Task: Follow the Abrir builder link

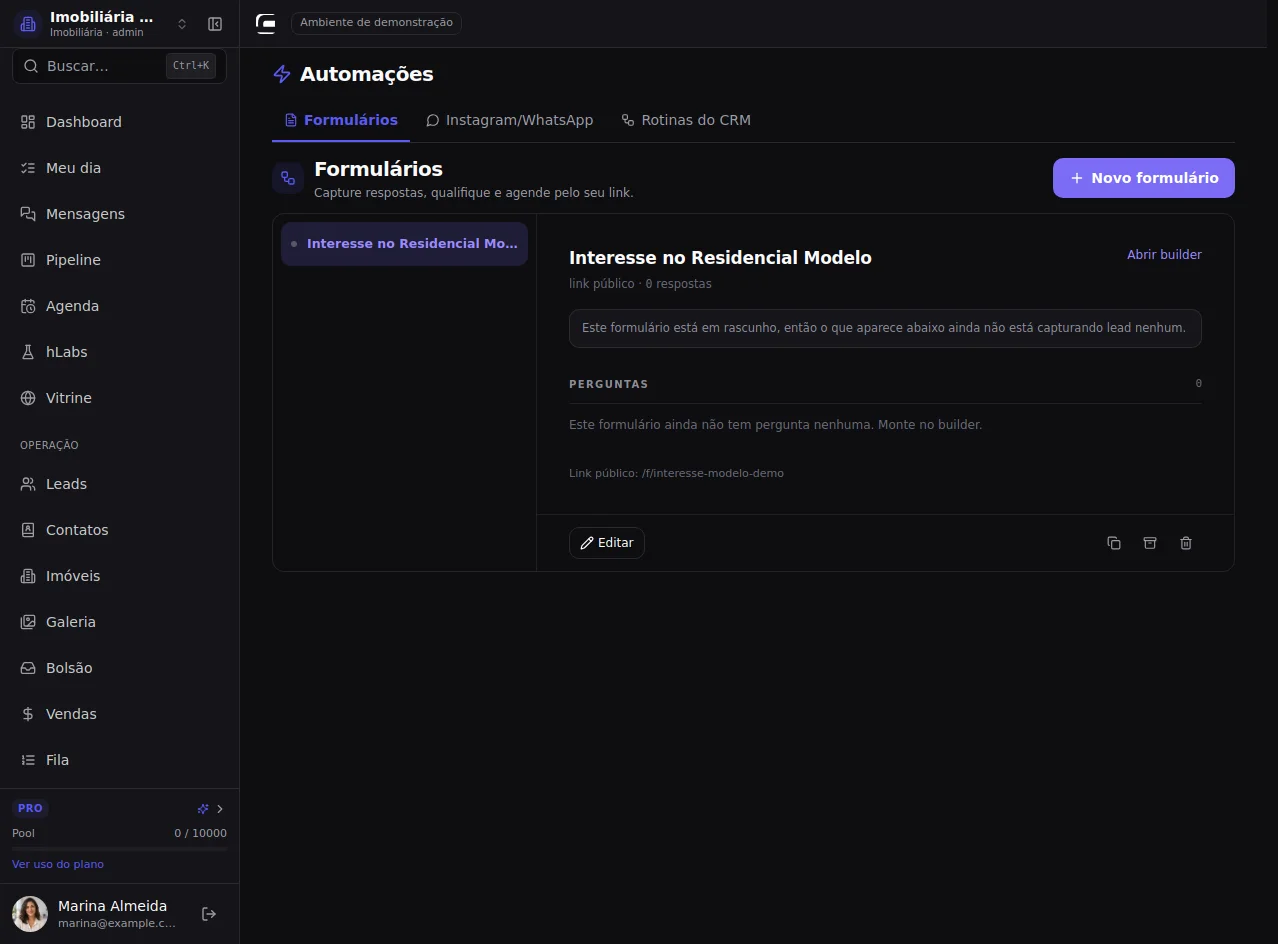Action: (x=1164, y=255)
